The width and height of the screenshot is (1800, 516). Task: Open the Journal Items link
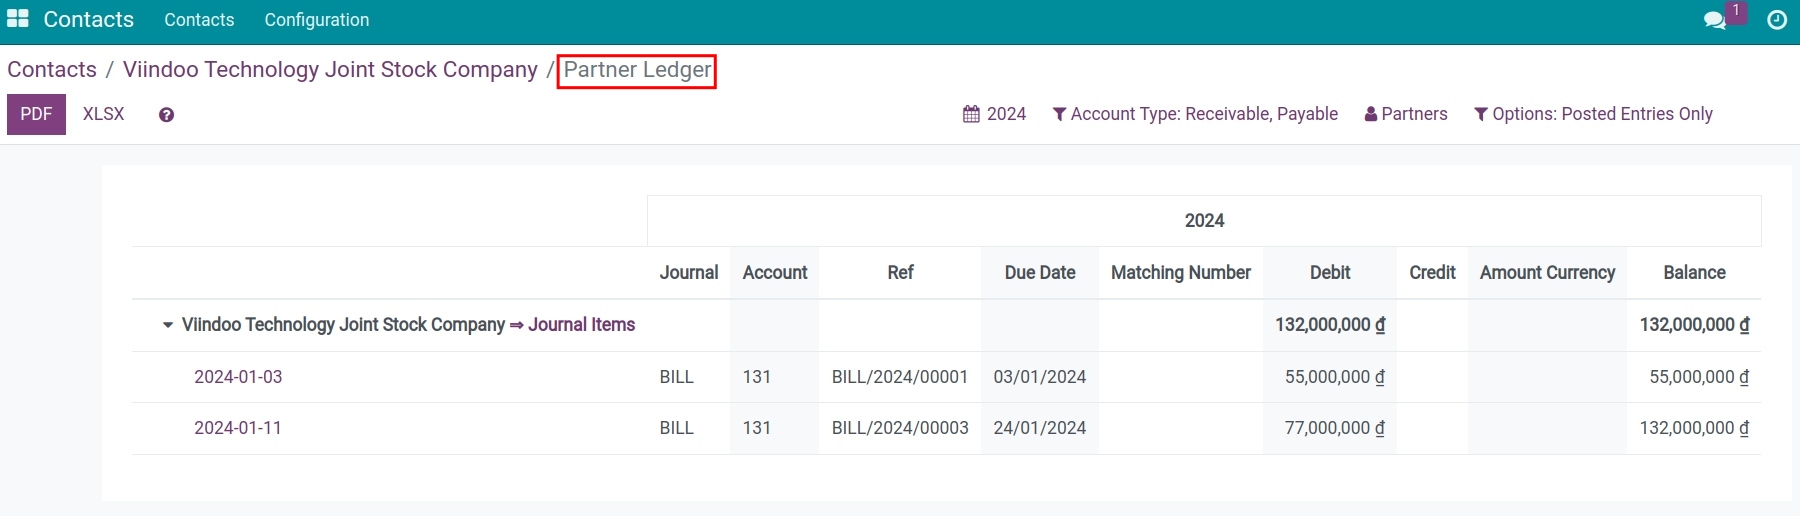click(581, 325)
